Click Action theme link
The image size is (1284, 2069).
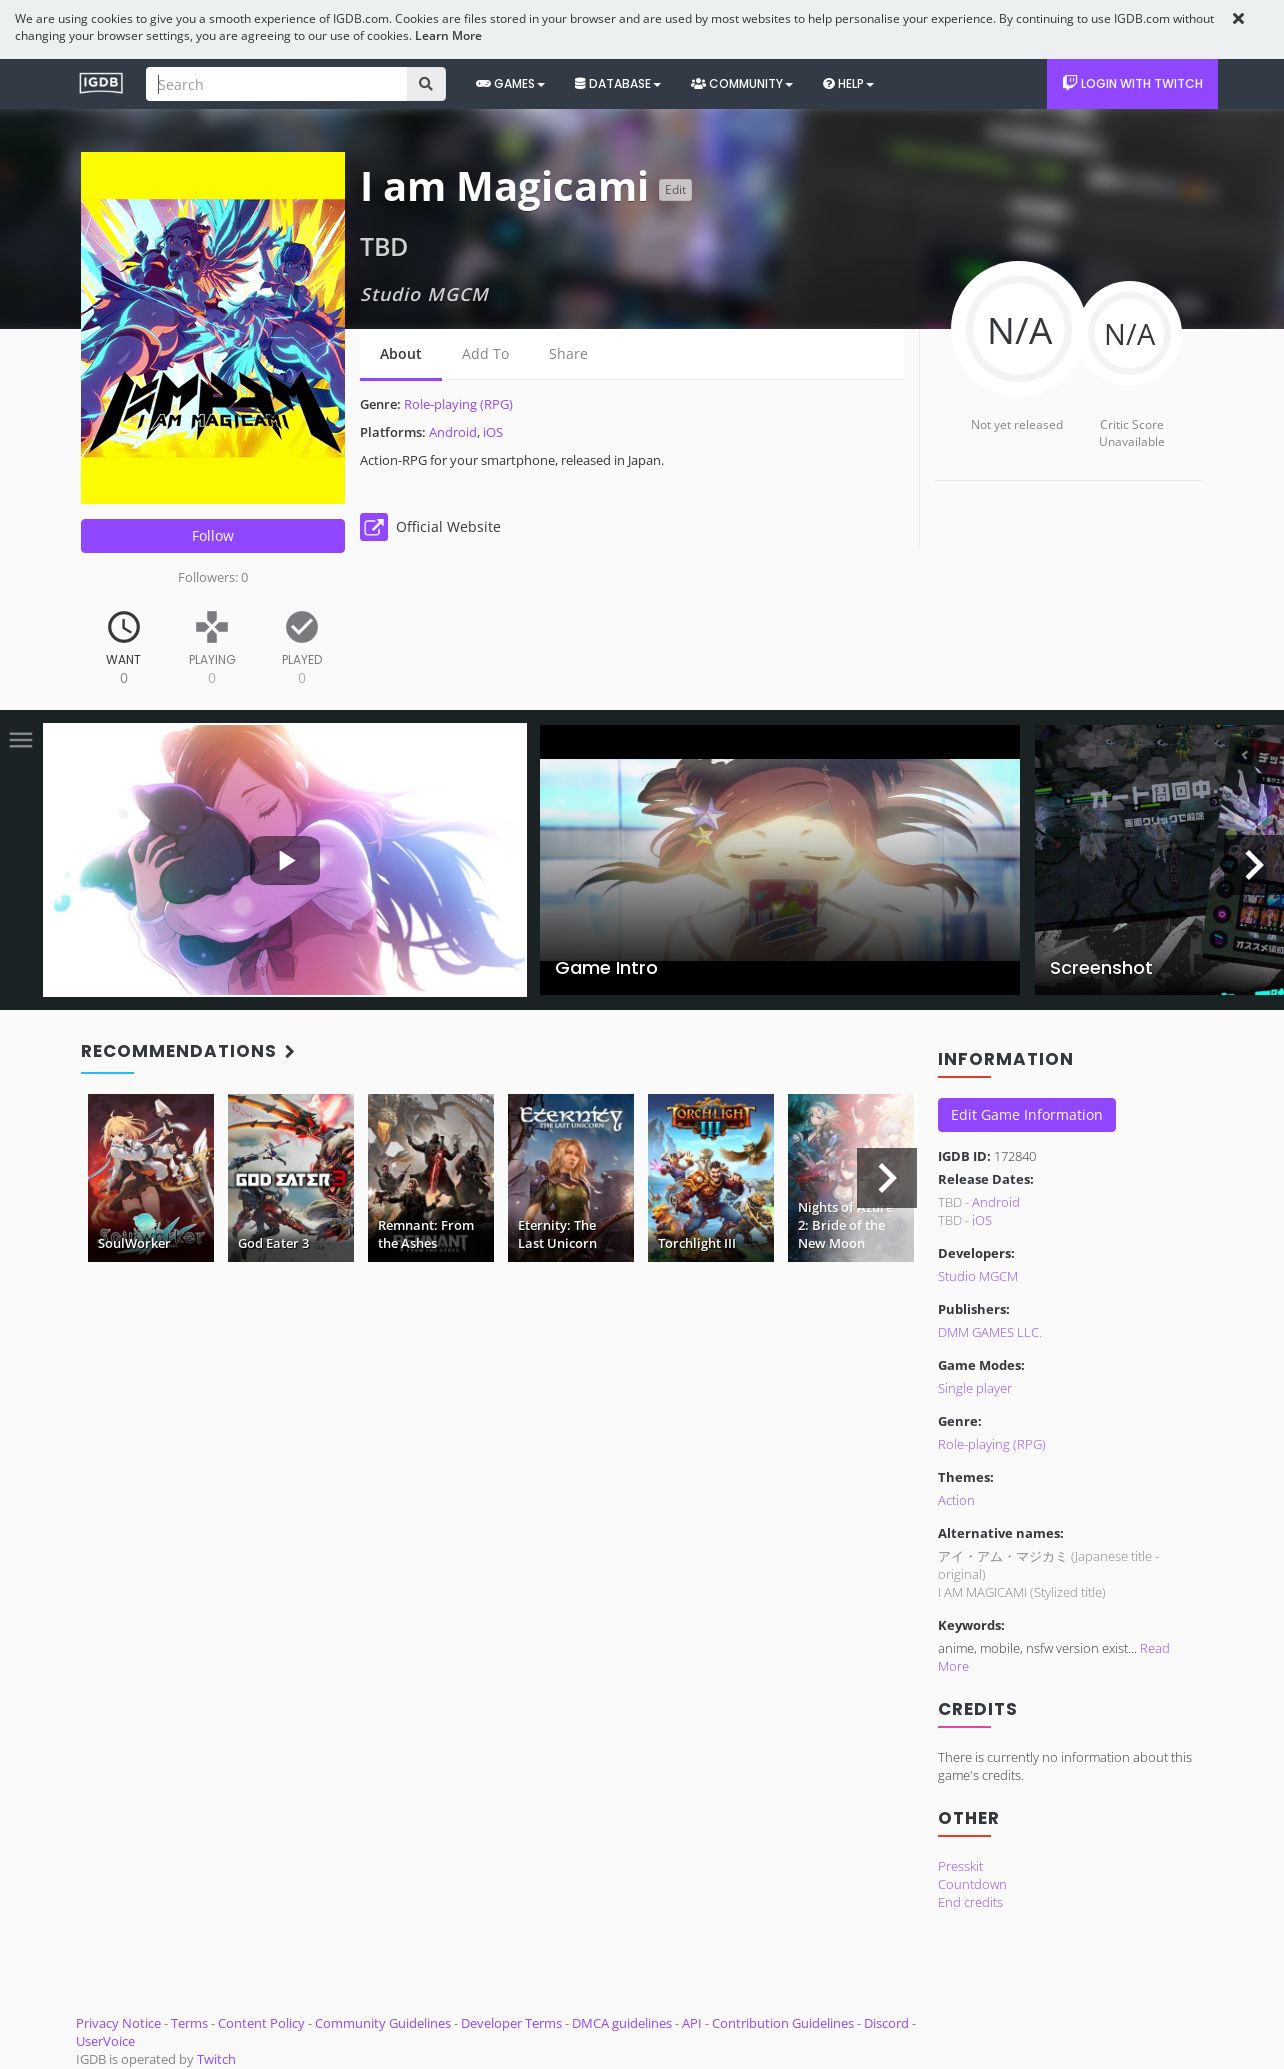[956, 1500]
